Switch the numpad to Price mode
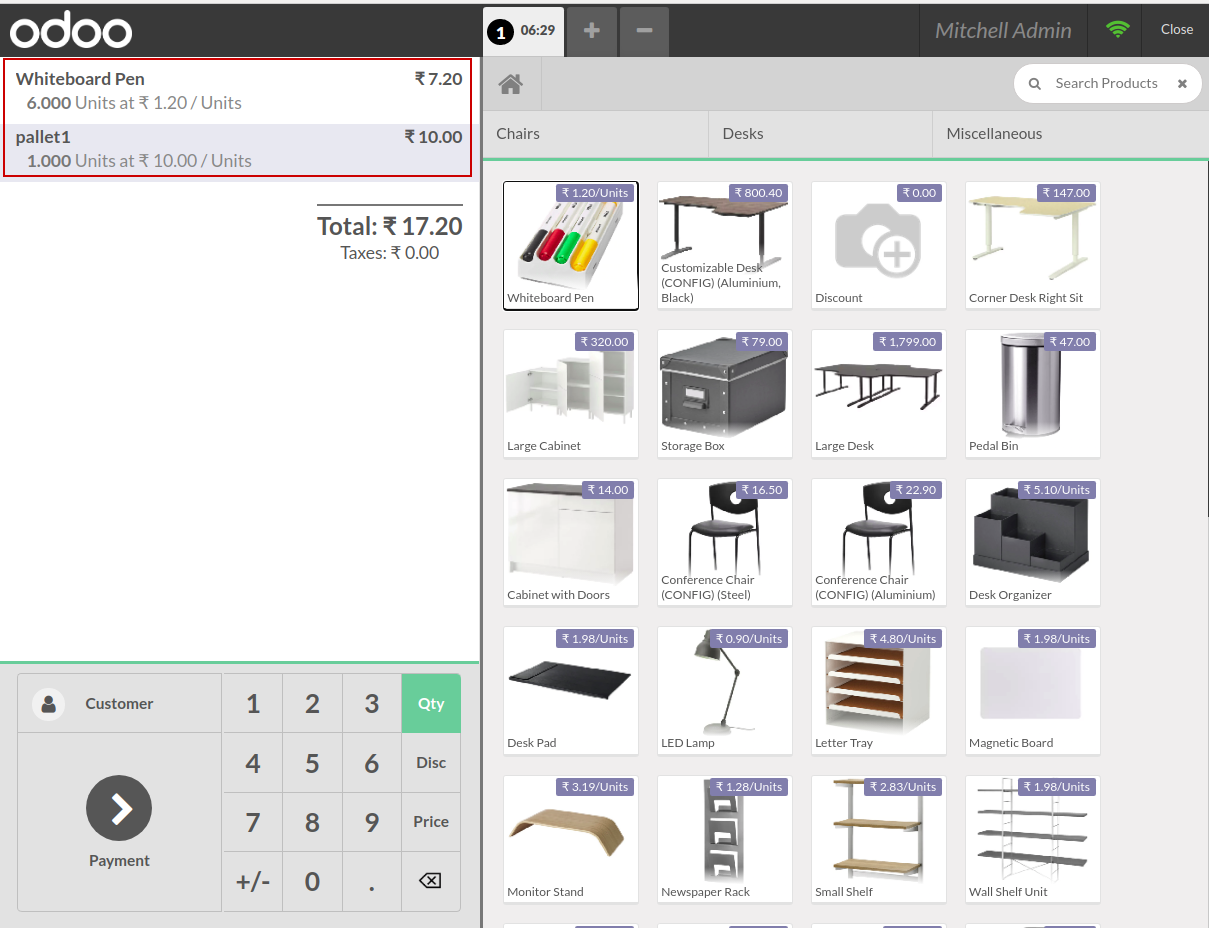1209x928 pixels. click(431, 822)
